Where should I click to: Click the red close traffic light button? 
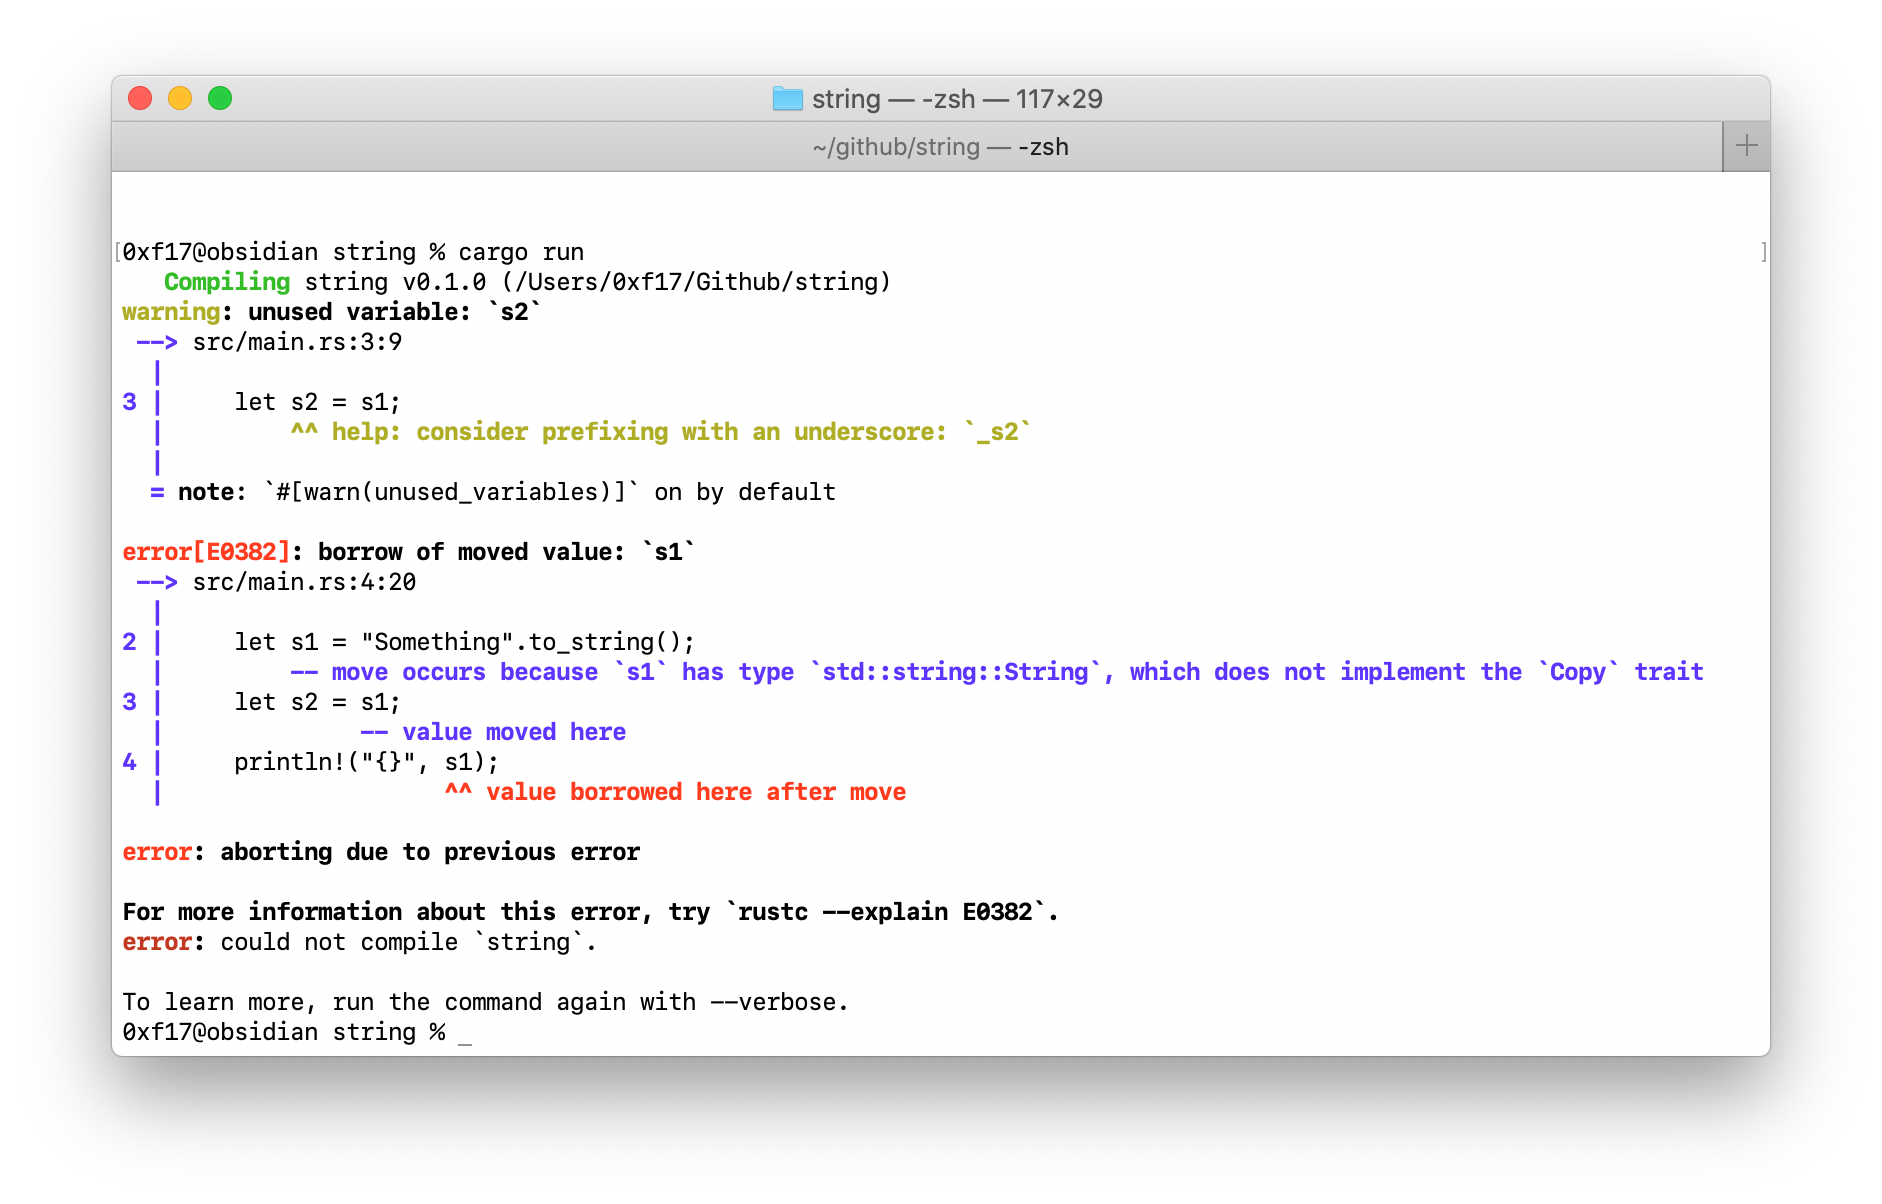point(141,99)
